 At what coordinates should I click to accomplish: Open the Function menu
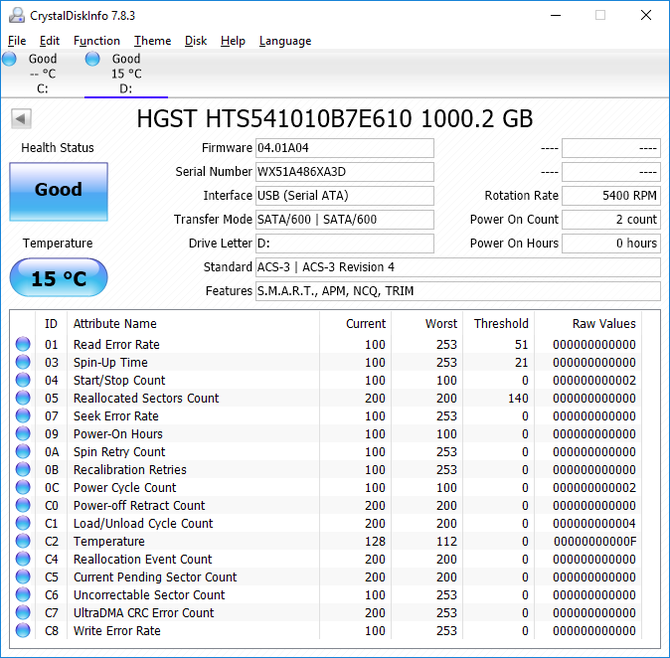pos(97,41)
